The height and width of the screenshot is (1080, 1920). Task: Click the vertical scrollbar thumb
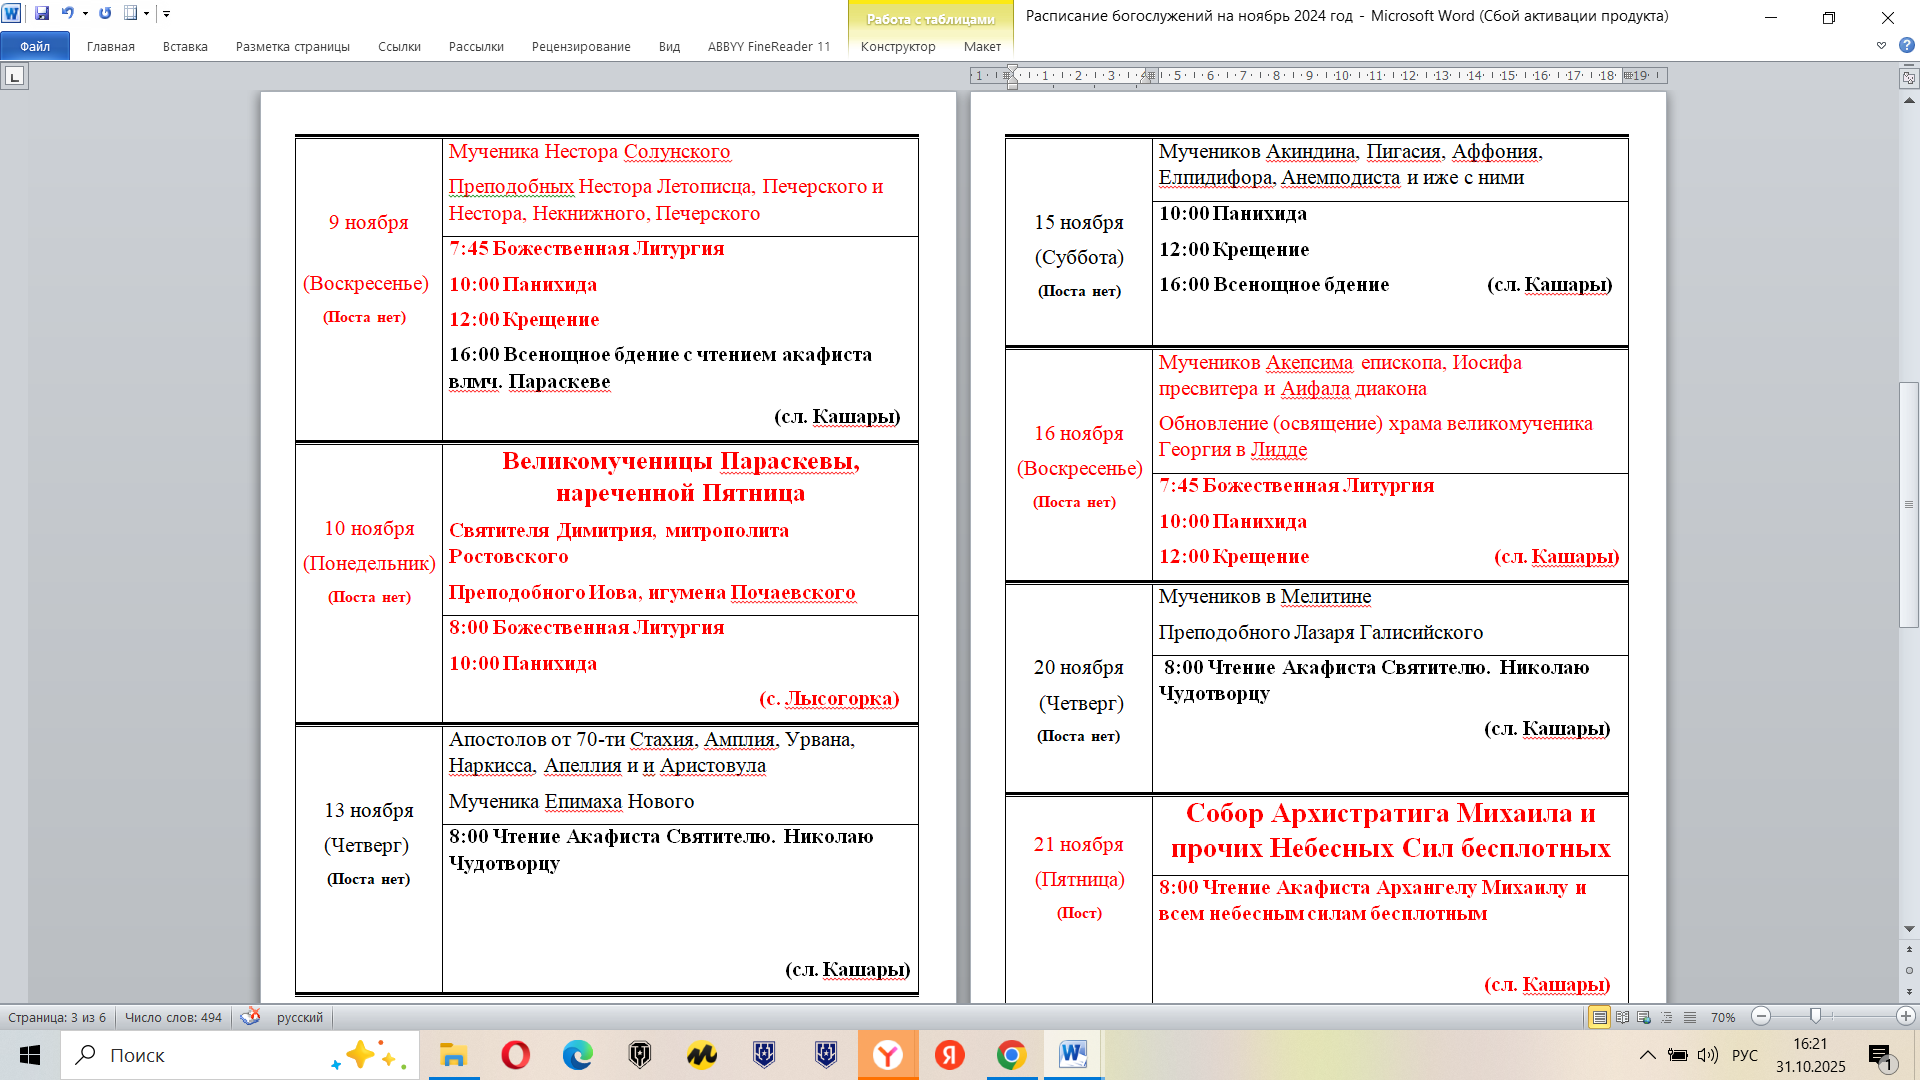pyautogui.click(x=1909, y=505)
